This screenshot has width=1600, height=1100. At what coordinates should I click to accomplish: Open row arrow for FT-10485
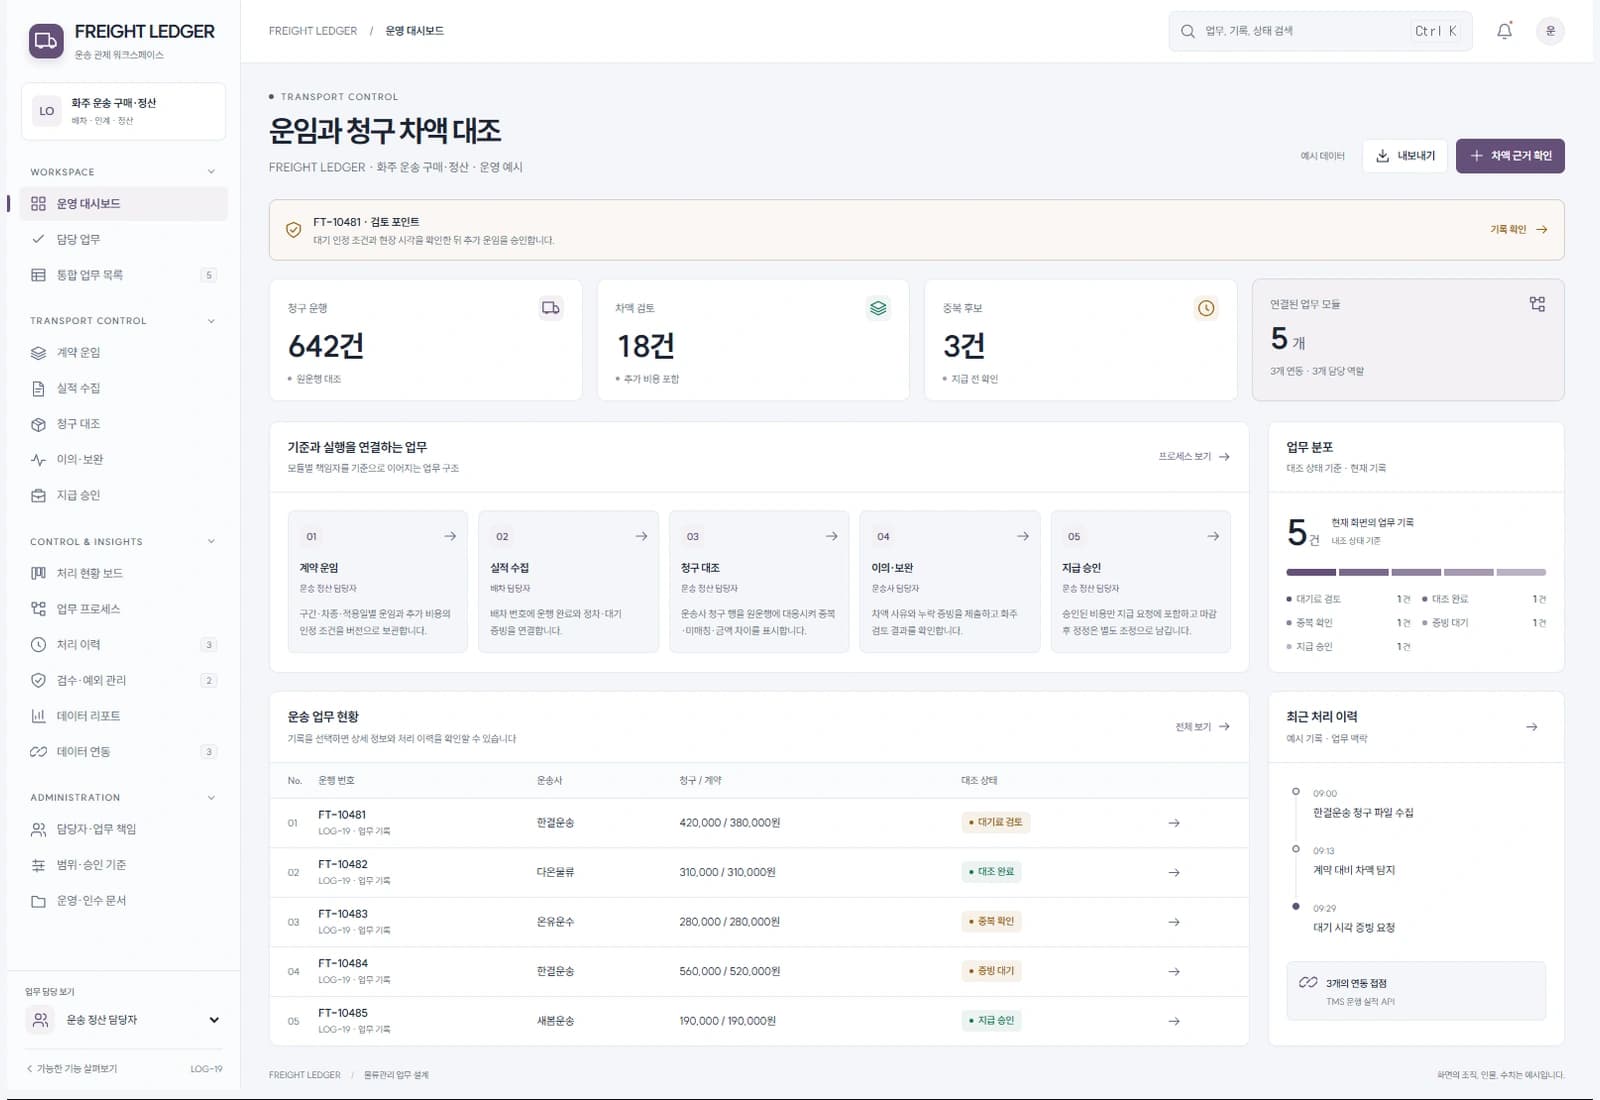coord(1174,1021)
